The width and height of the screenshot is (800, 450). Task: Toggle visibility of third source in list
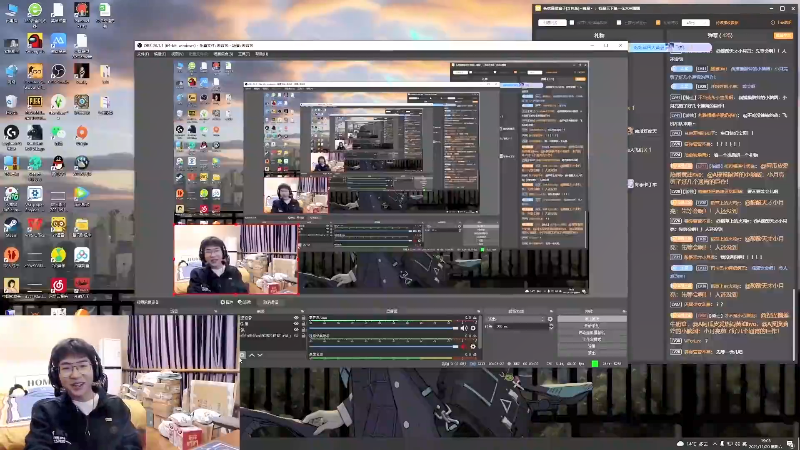coord(296,329)
